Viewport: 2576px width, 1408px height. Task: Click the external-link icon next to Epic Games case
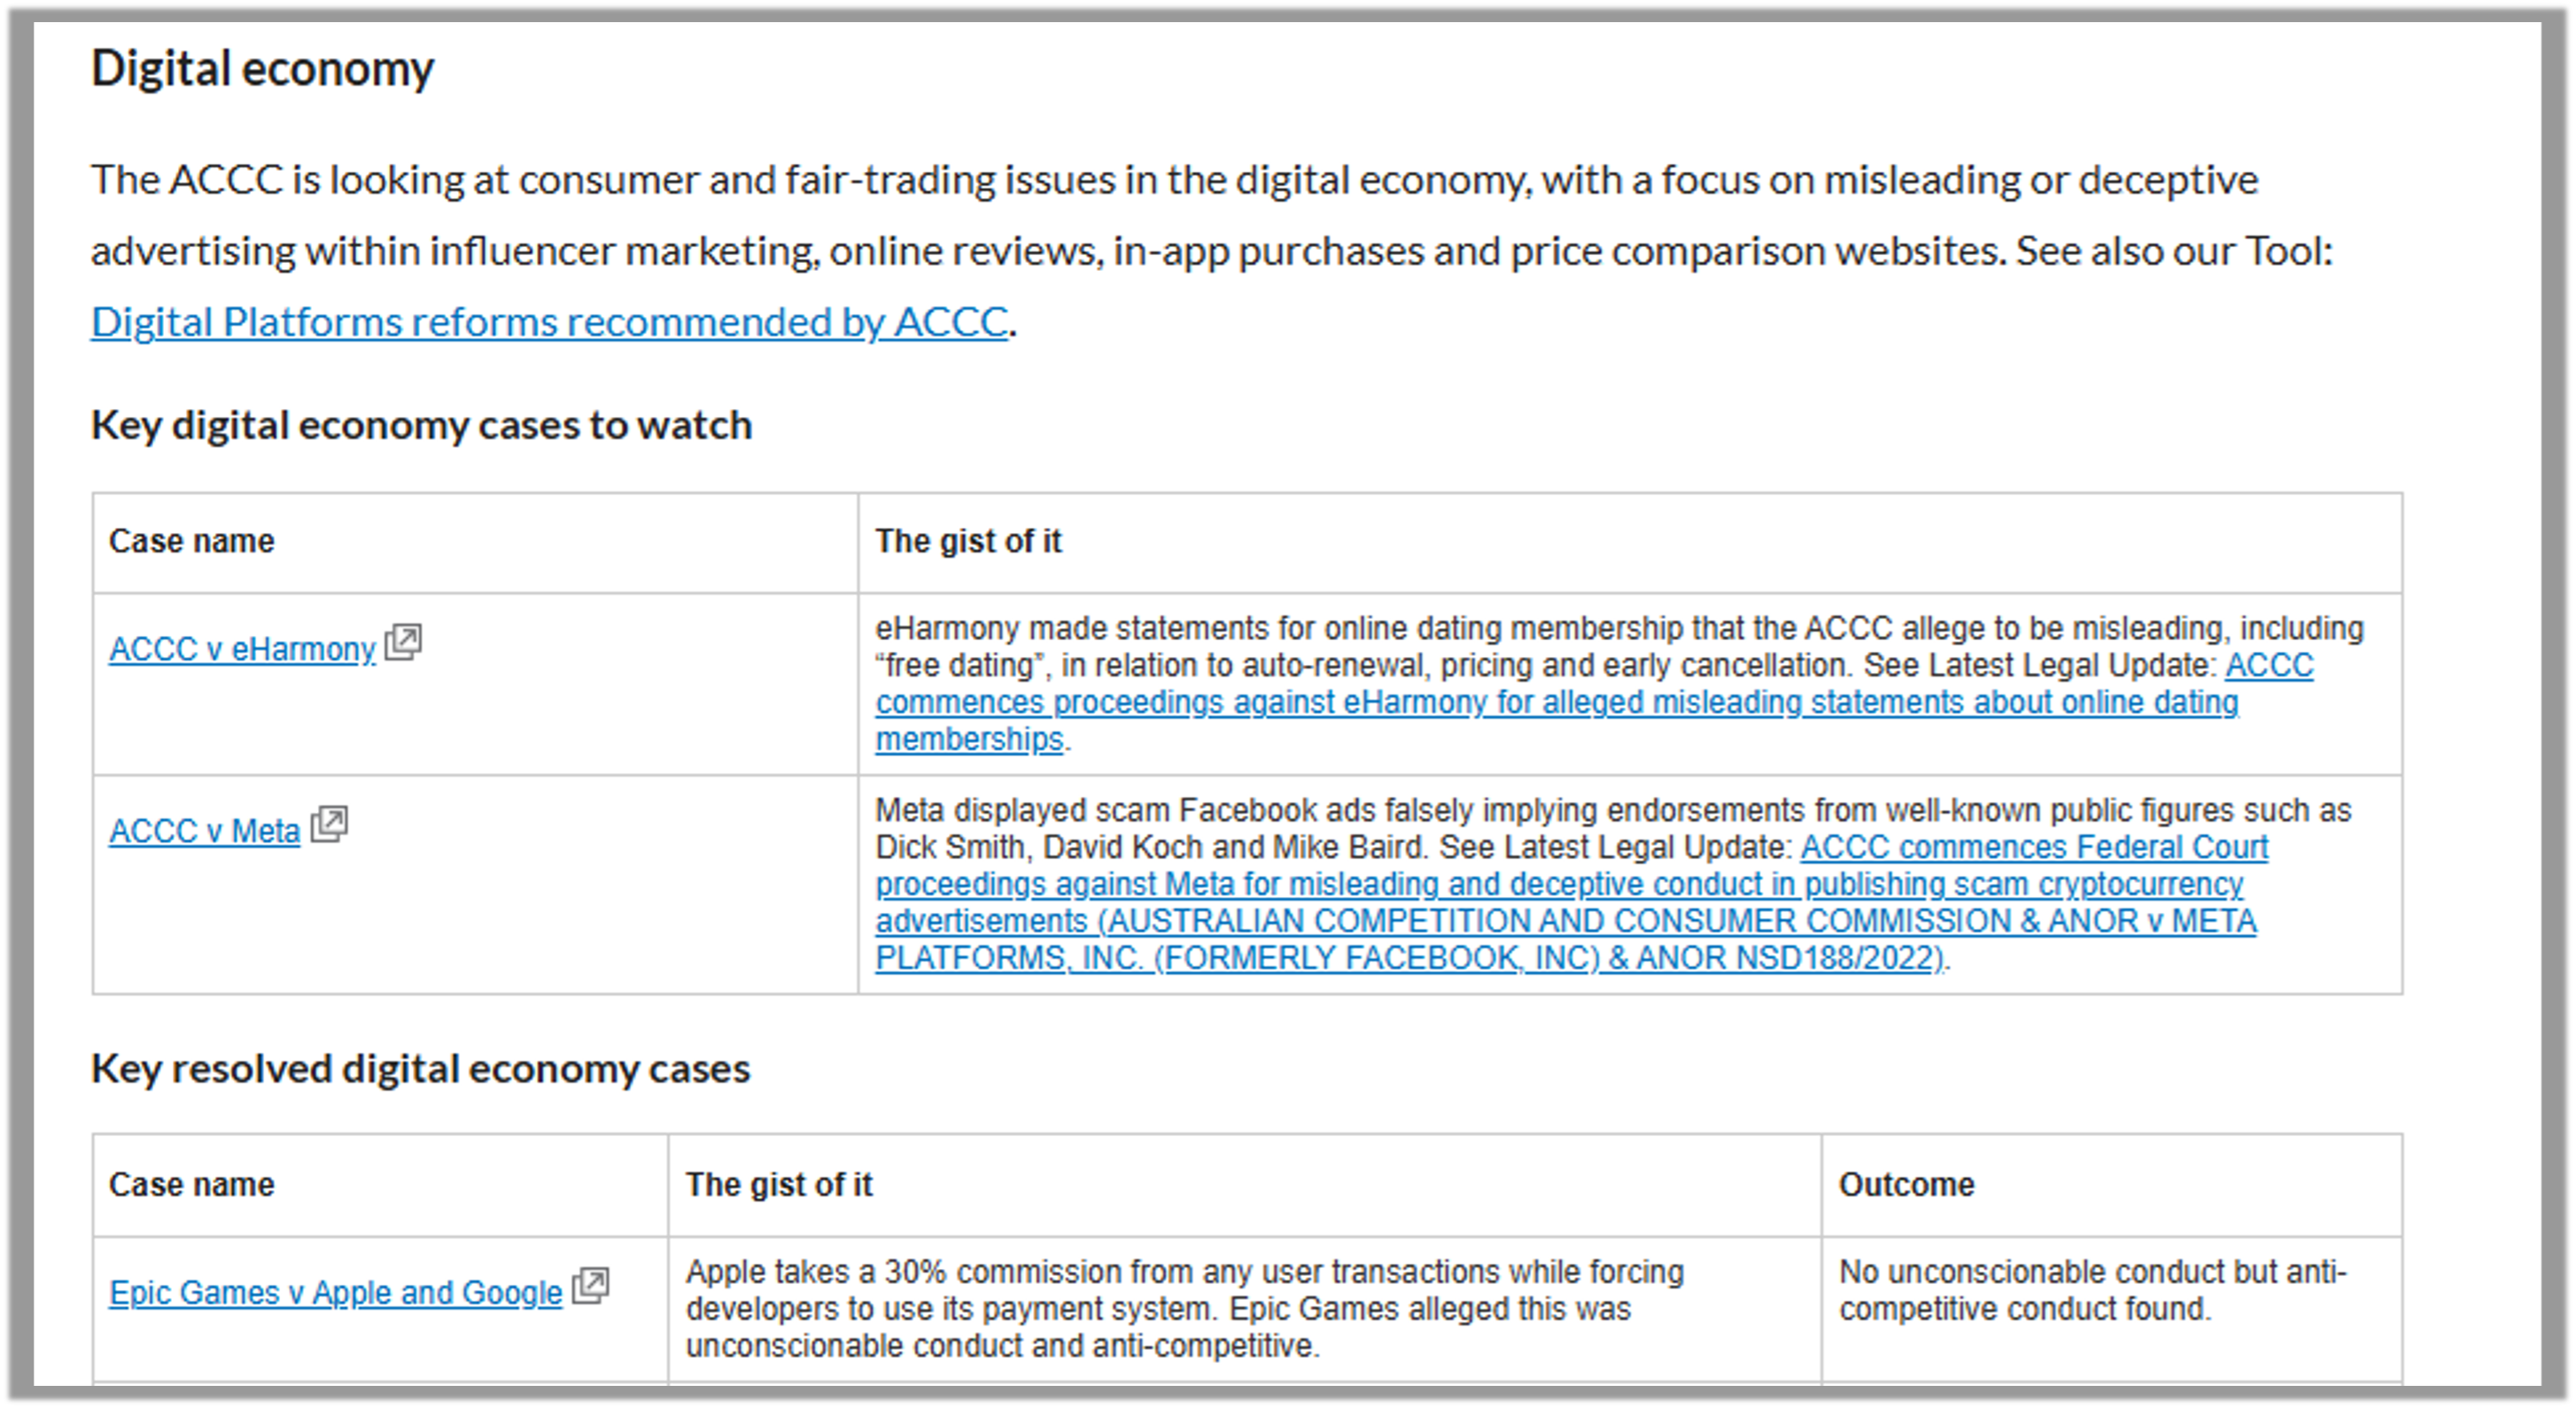click(x=590, y=1285)
